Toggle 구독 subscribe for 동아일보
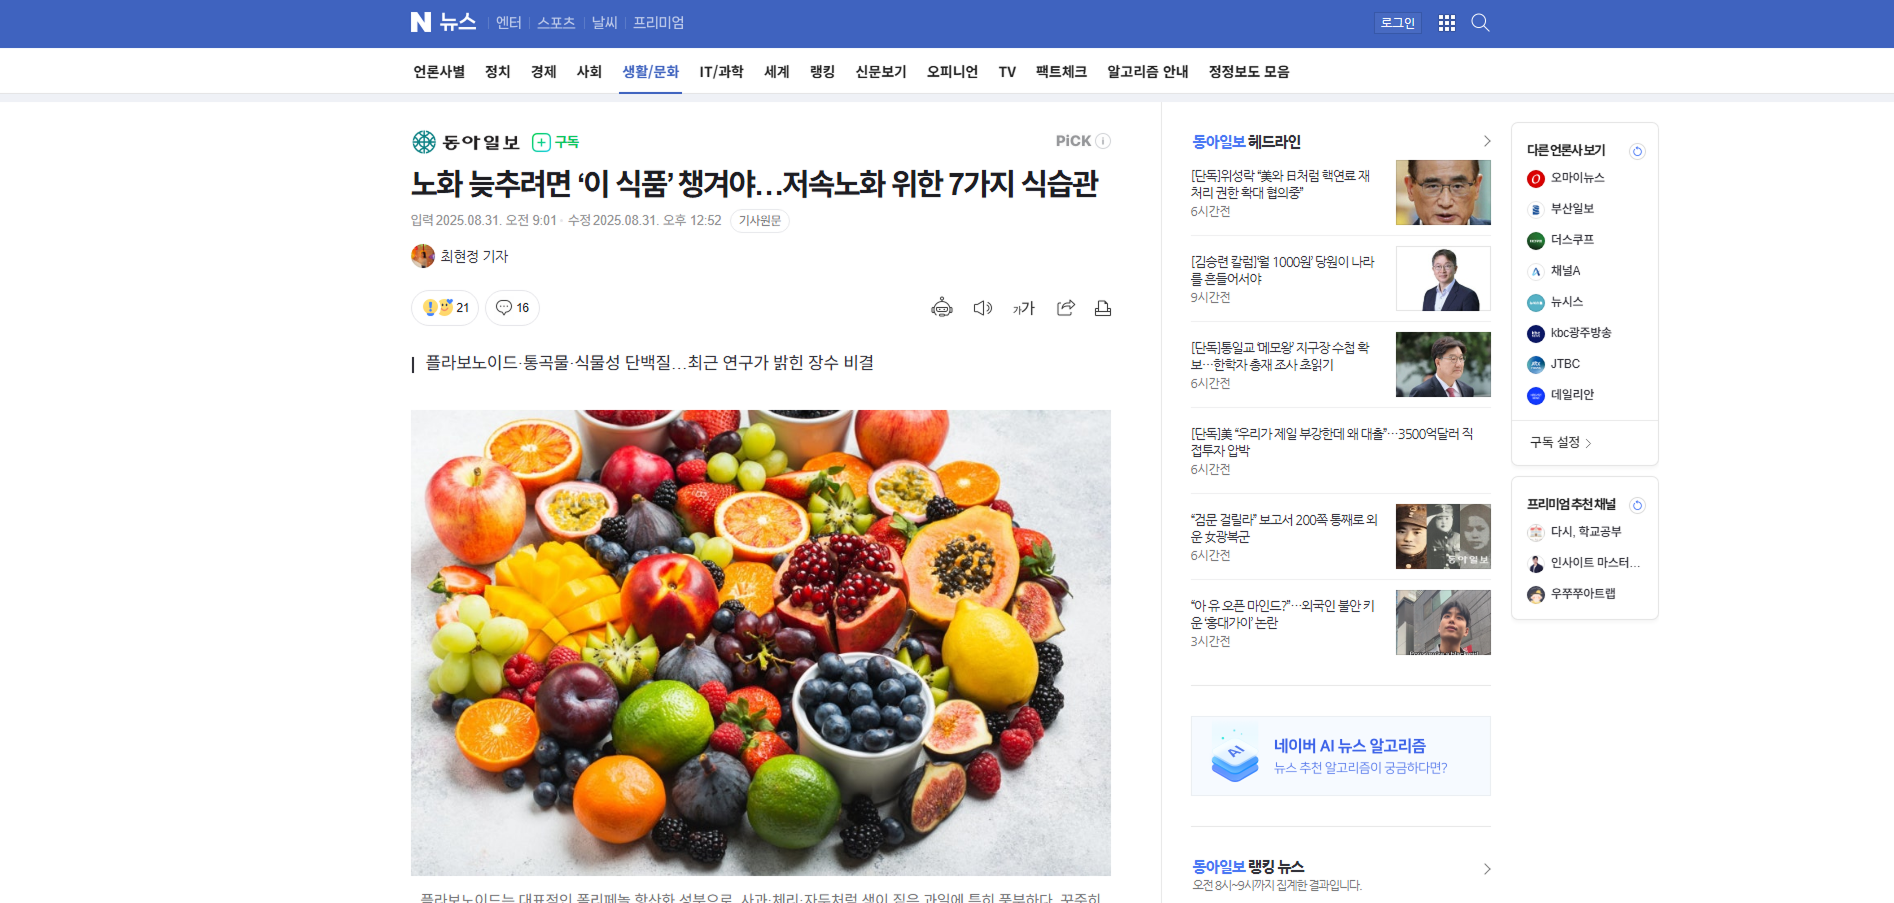Viewport: 1894px width, 903px height. click(x=556, y=142)
